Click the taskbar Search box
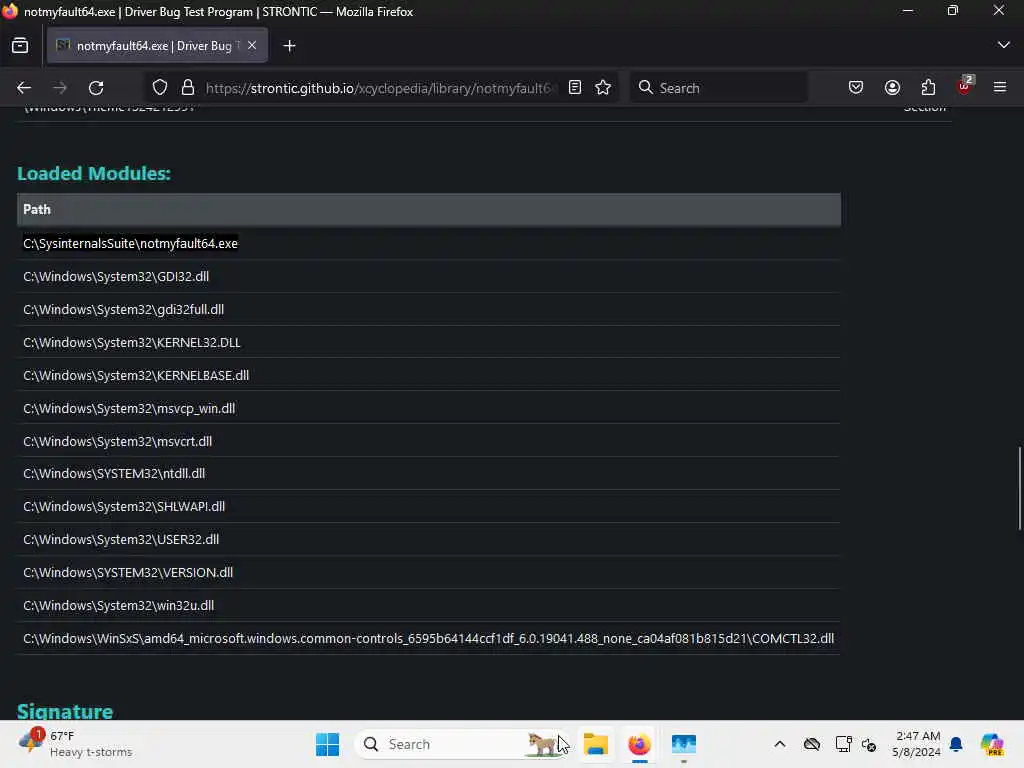Screen dimensions: 1024x768 [460, 744]
